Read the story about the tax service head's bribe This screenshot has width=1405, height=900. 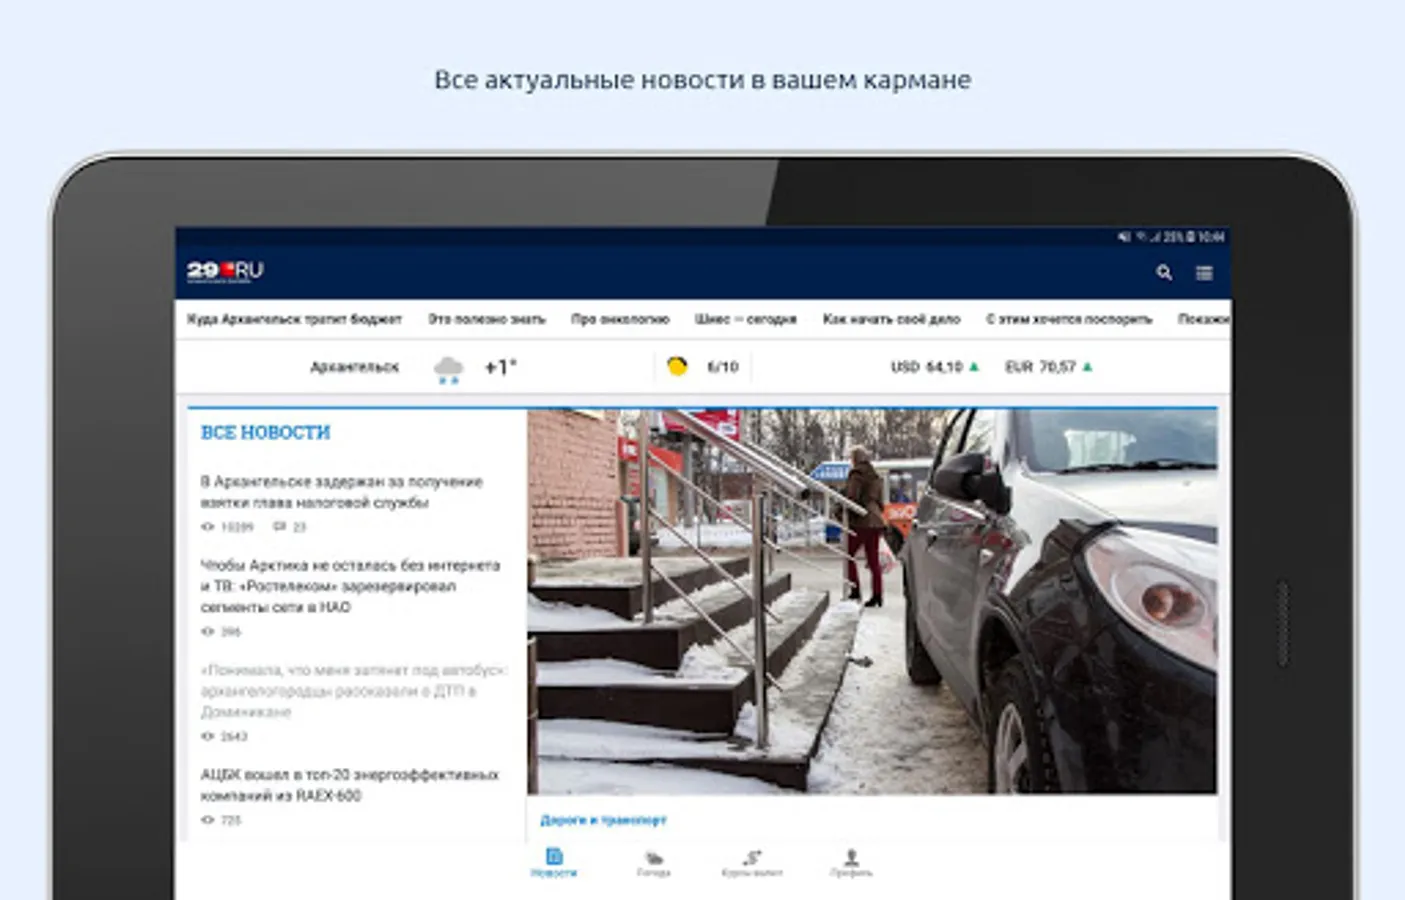(x=341, y=492)
